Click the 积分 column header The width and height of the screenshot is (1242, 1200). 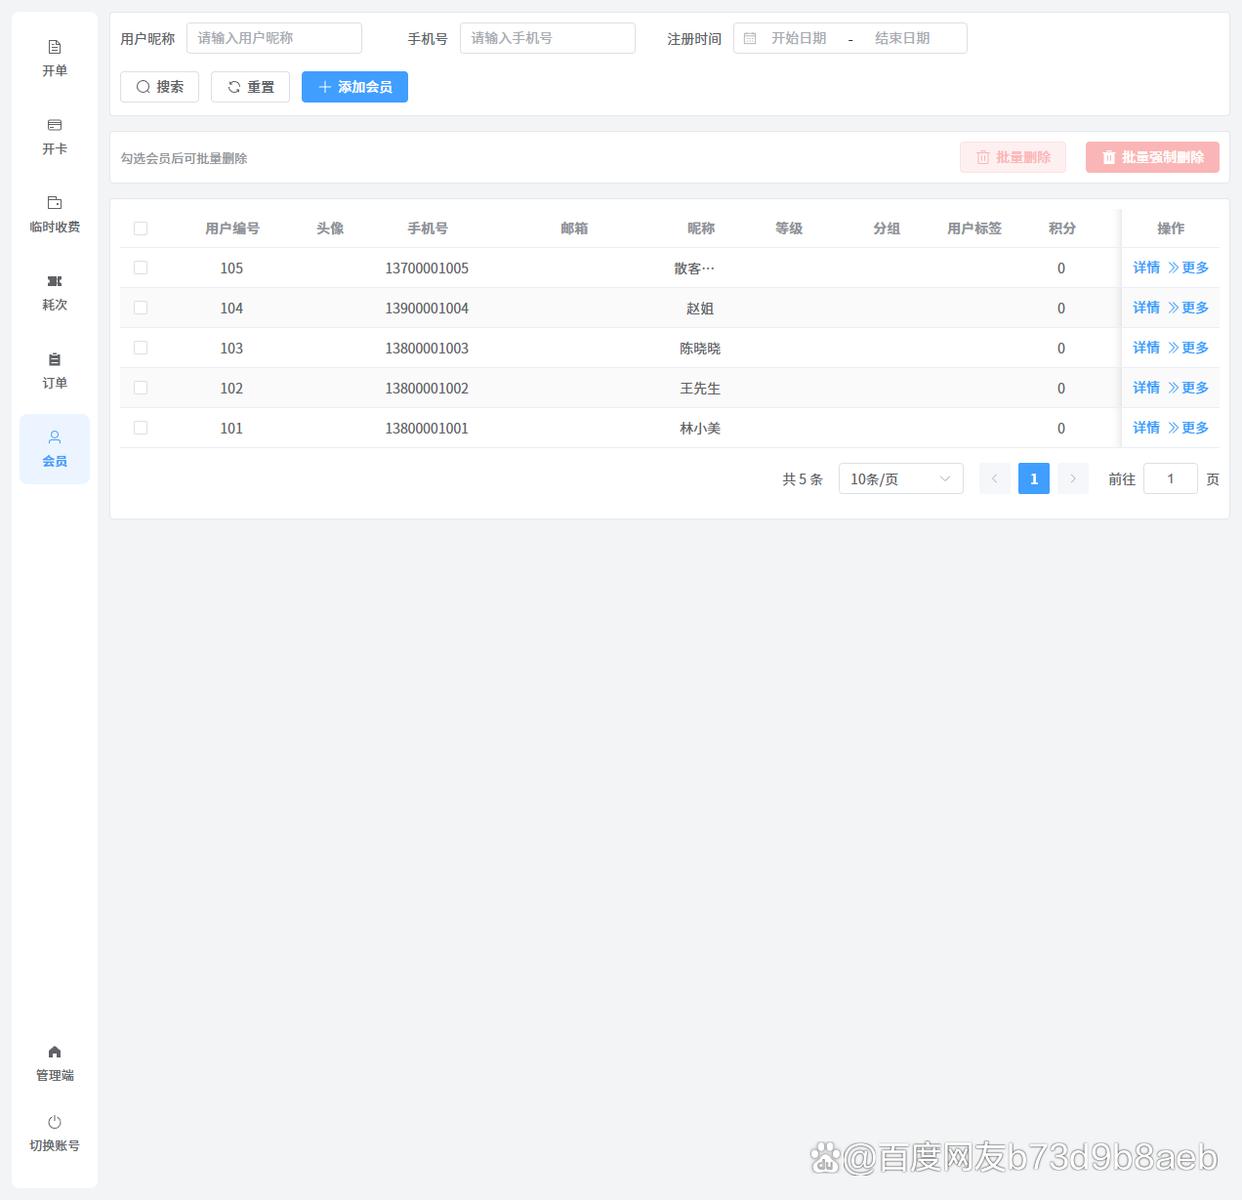(x=1062, y=228)
